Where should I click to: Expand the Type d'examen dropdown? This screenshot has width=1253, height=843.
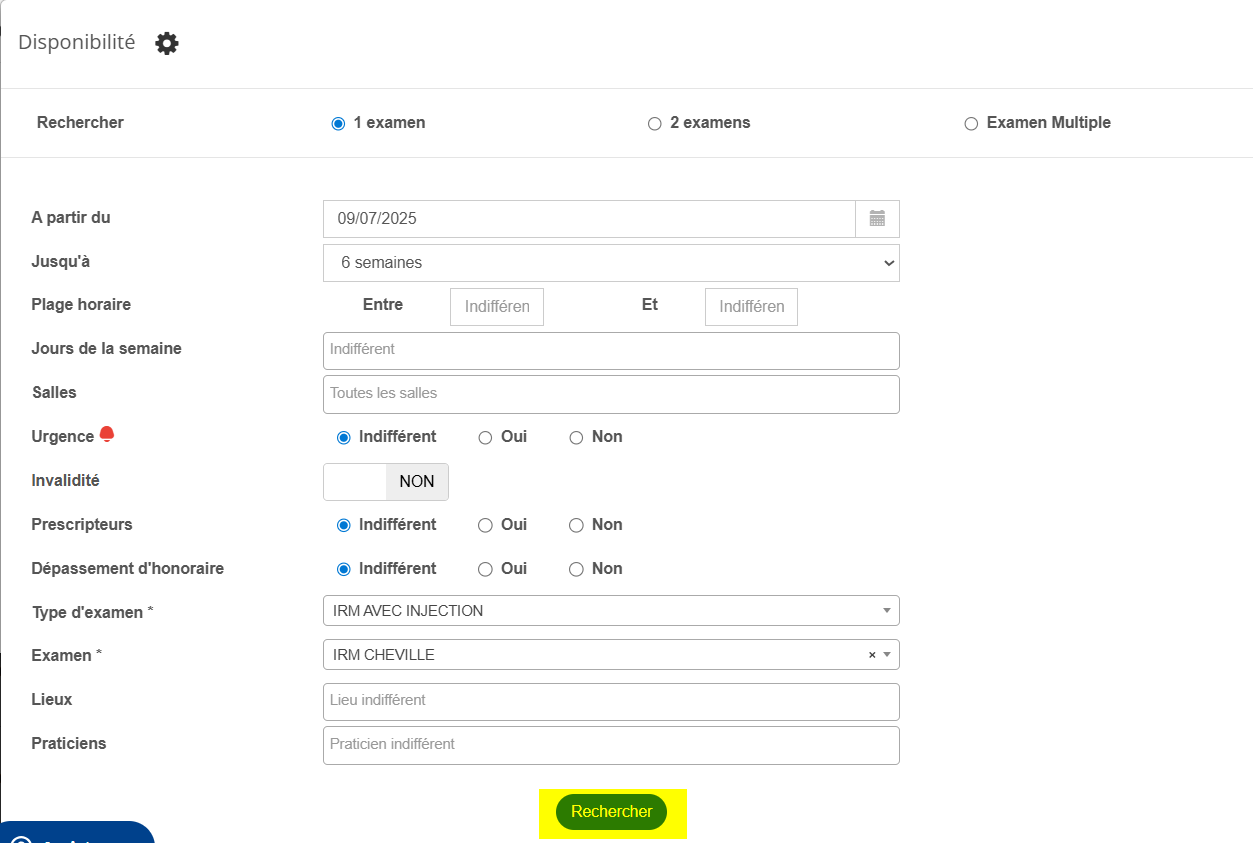click(611, 611)
